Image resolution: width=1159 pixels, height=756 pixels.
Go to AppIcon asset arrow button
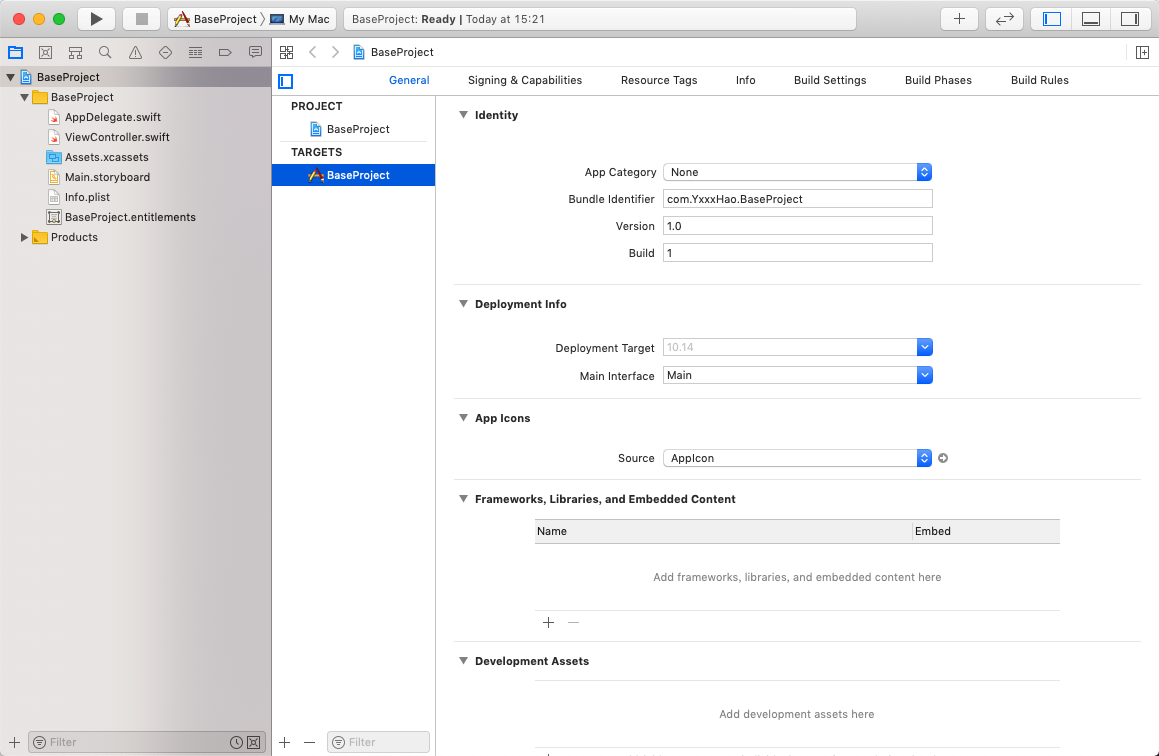(943, 458)
